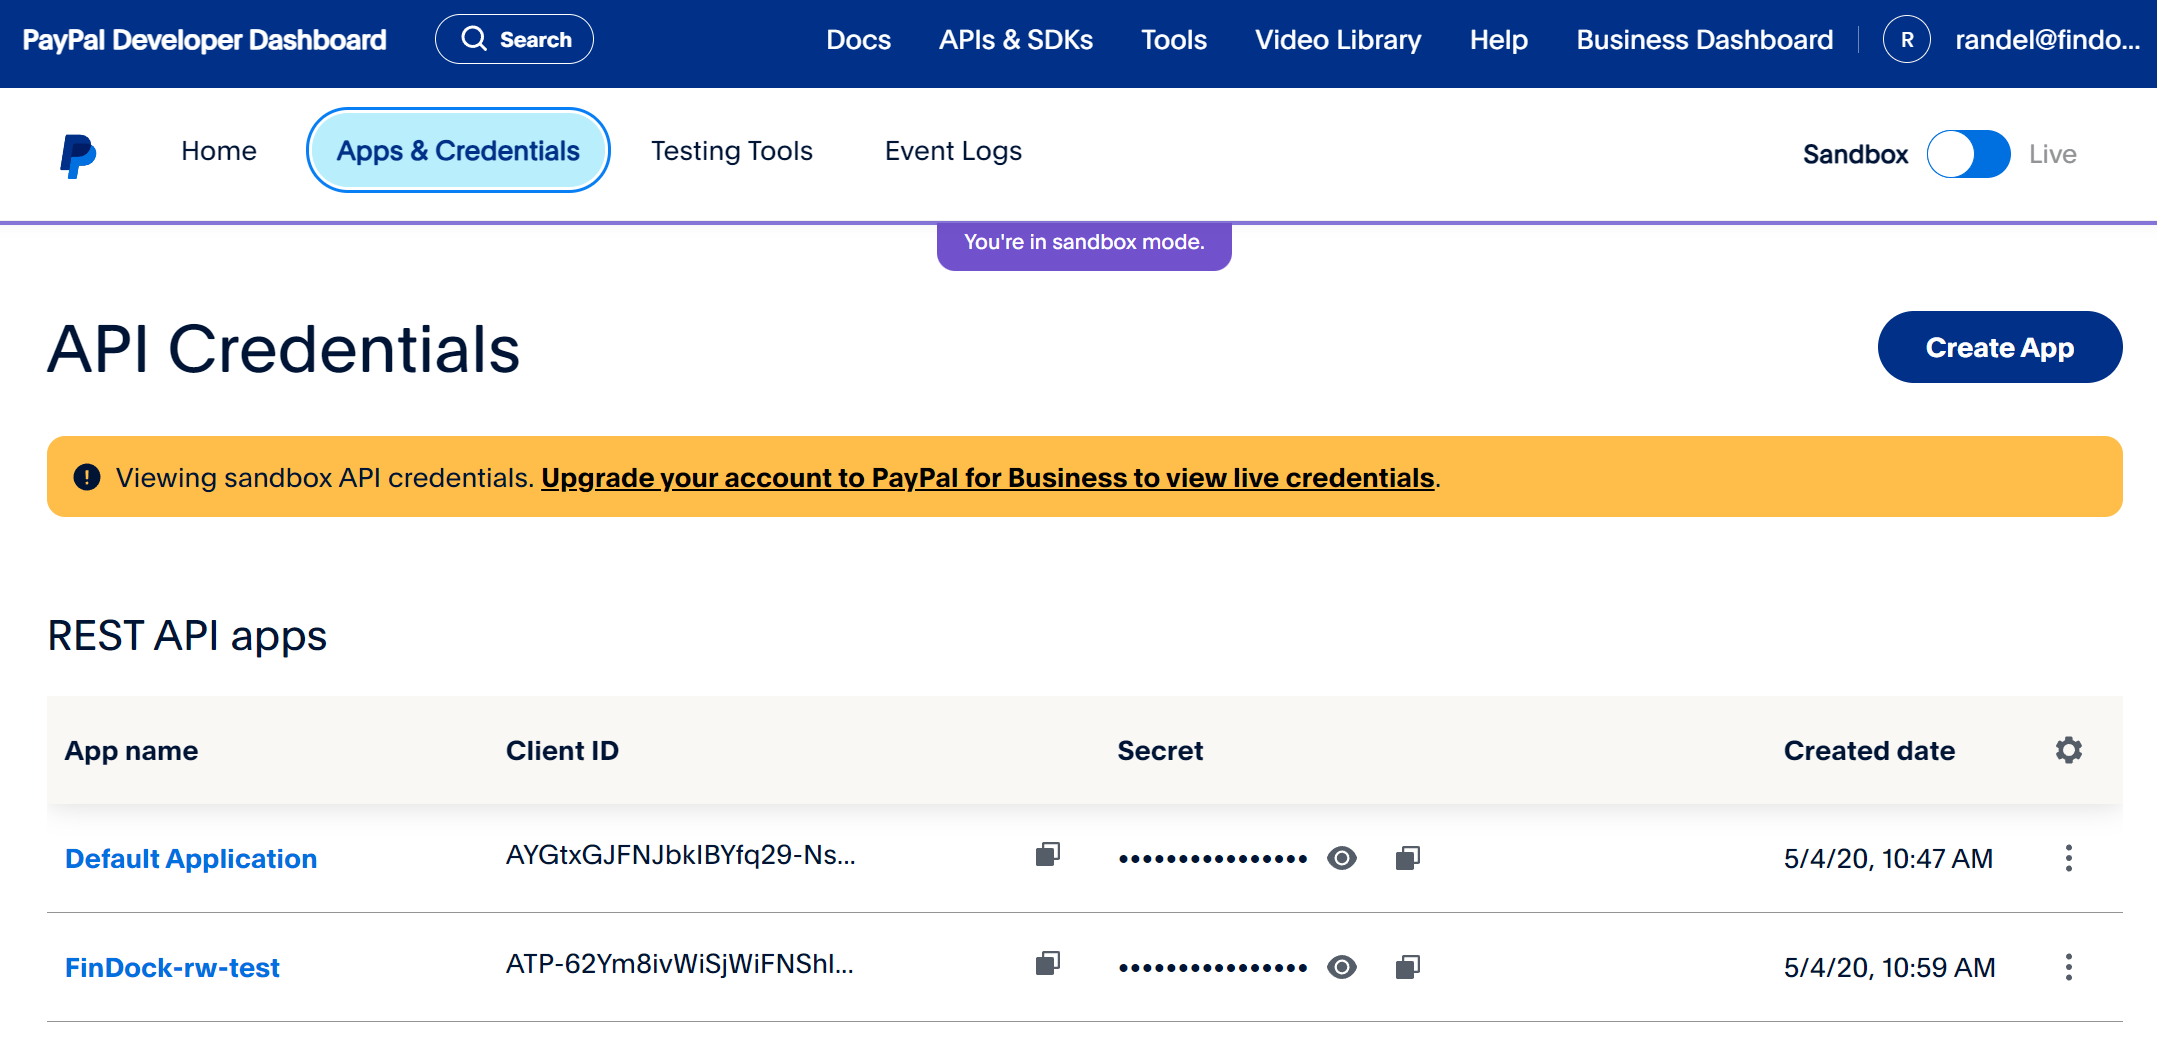Viewport: 2157px width, 1046px height.
Task: Click the user avatar circle
Action: [1906, 39]
